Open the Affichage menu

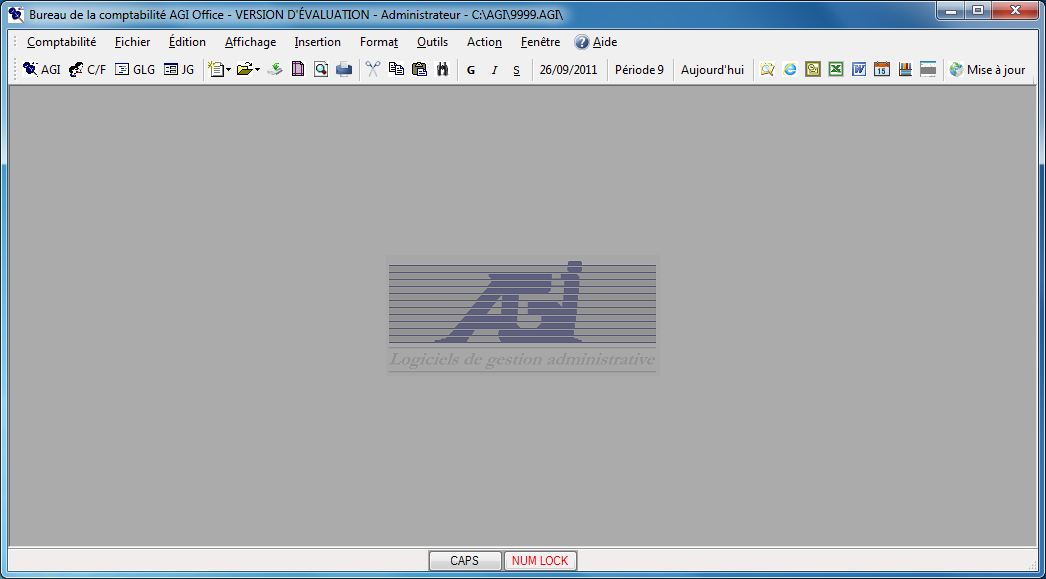point(250,42)
